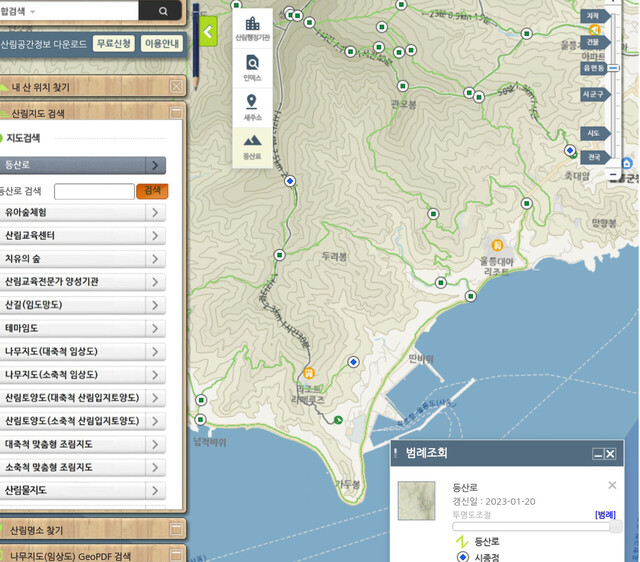
Task: Jump to 전국 zoom level
Action: pos(595,157)
